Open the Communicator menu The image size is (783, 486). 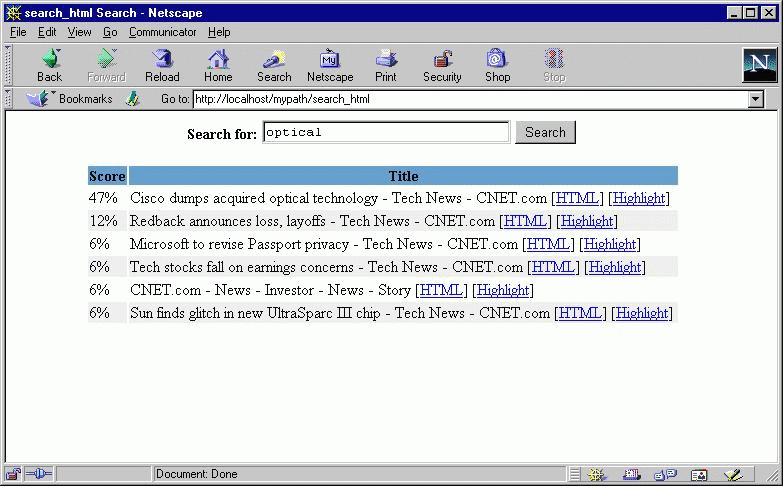coord(163,32)
